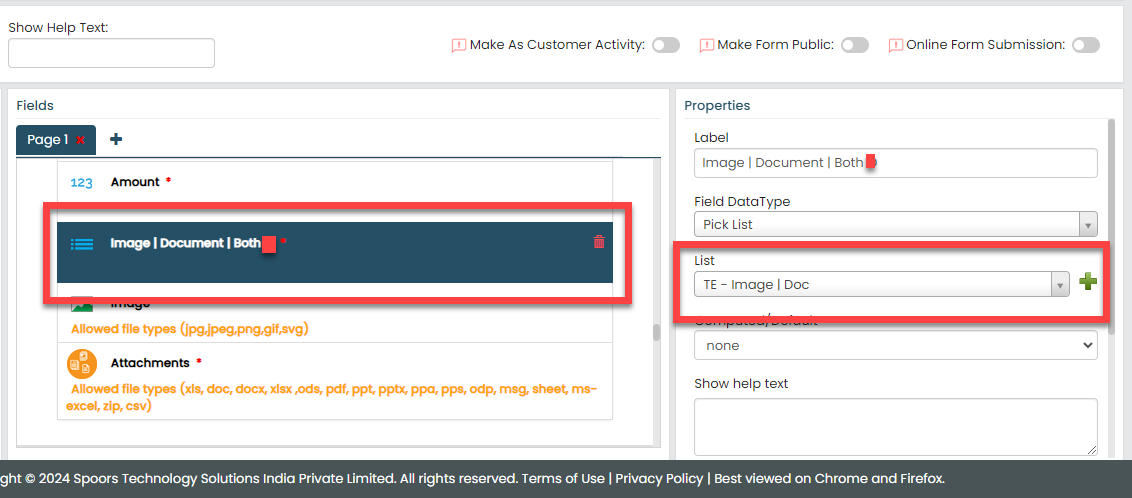Click the 123 number icon beside Amount
Screen dimensions: 1132x498
tap(82, 182)
